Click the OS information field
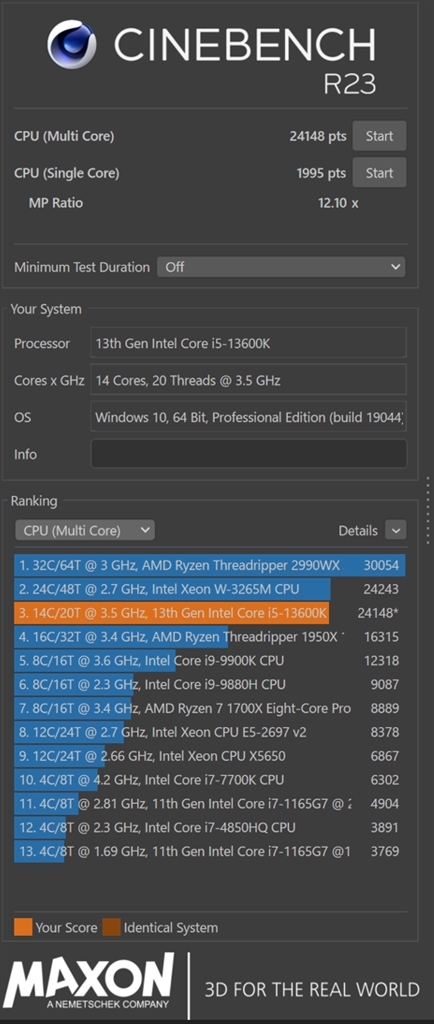This screenshot has height=1024, width=434. [x=249, y=417]
